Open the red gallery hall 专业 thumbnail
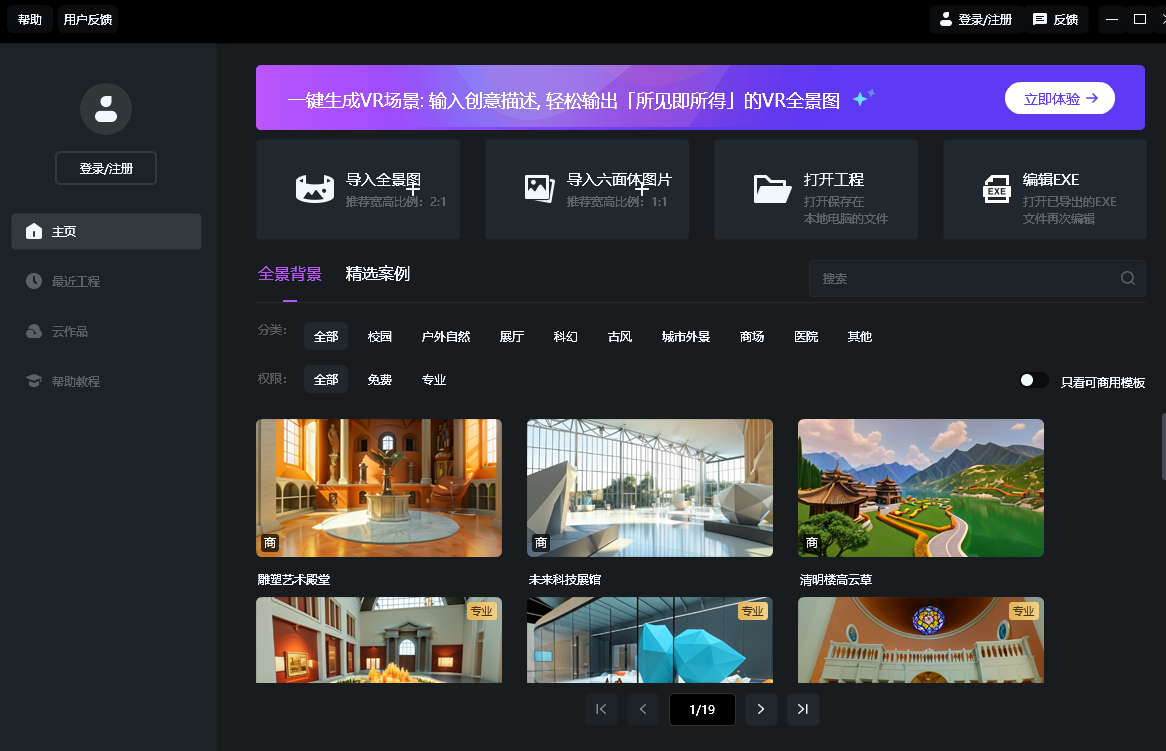This screenshot has width=1166, height=751. (x=379, y=640)
